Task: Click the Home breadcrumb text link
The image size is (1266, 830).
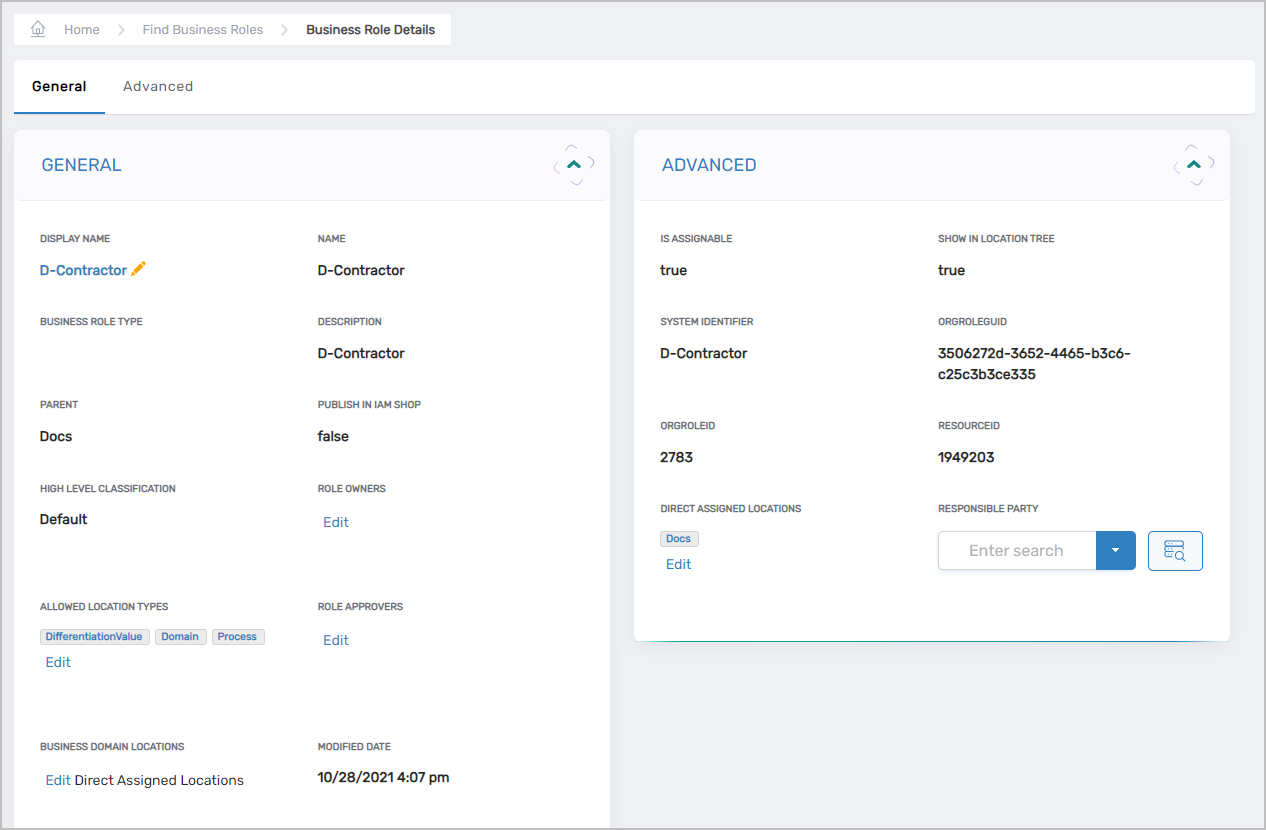Action: pyautogui.click(x=82, y=30)
